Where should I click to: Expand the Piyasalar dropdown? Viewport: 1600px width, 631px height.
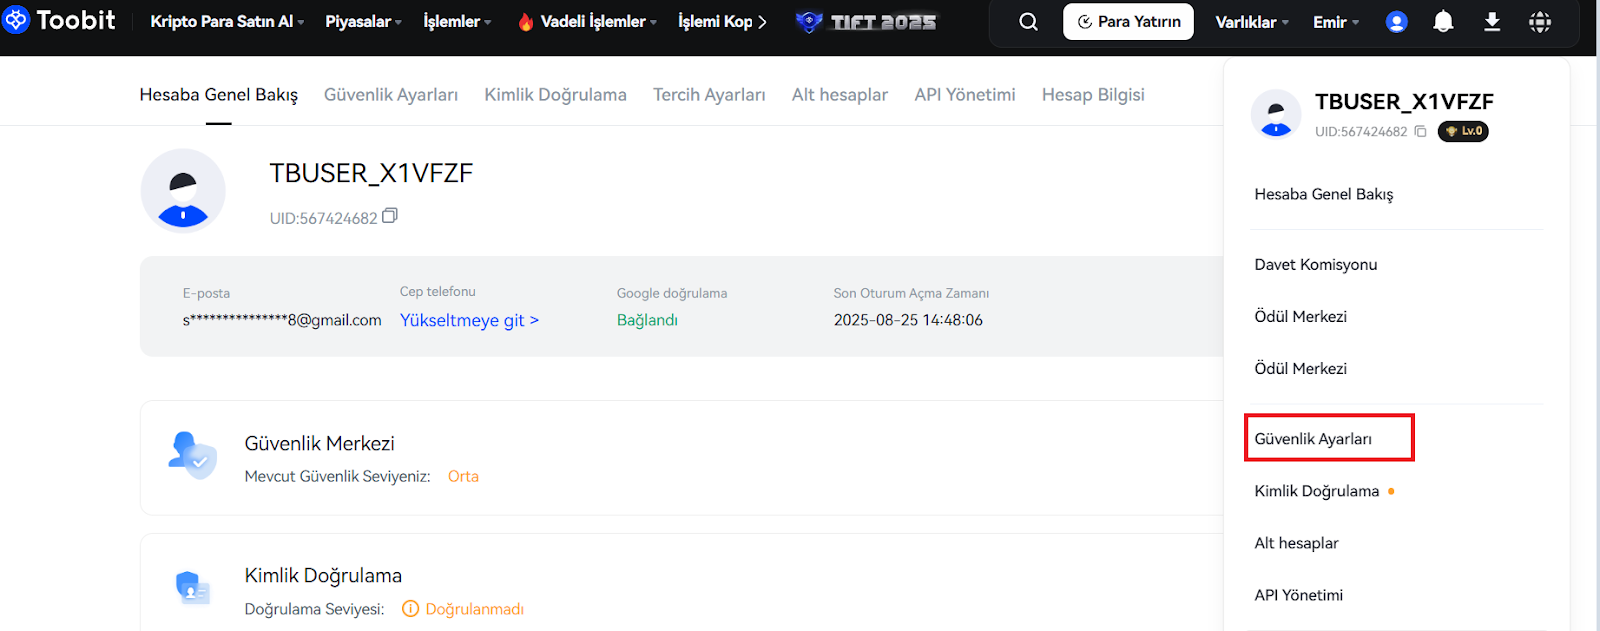(x=363, y=21)
